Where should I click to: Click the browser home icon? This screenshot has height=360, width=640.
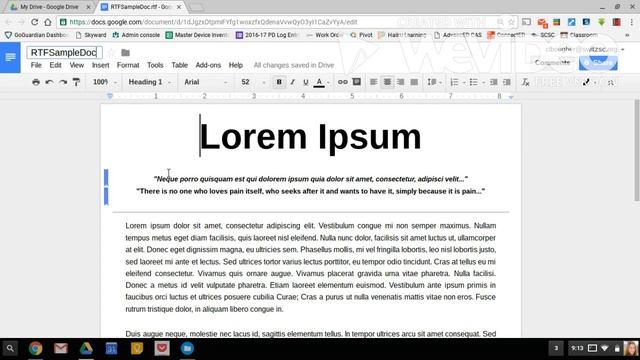[x=48, y=22]
